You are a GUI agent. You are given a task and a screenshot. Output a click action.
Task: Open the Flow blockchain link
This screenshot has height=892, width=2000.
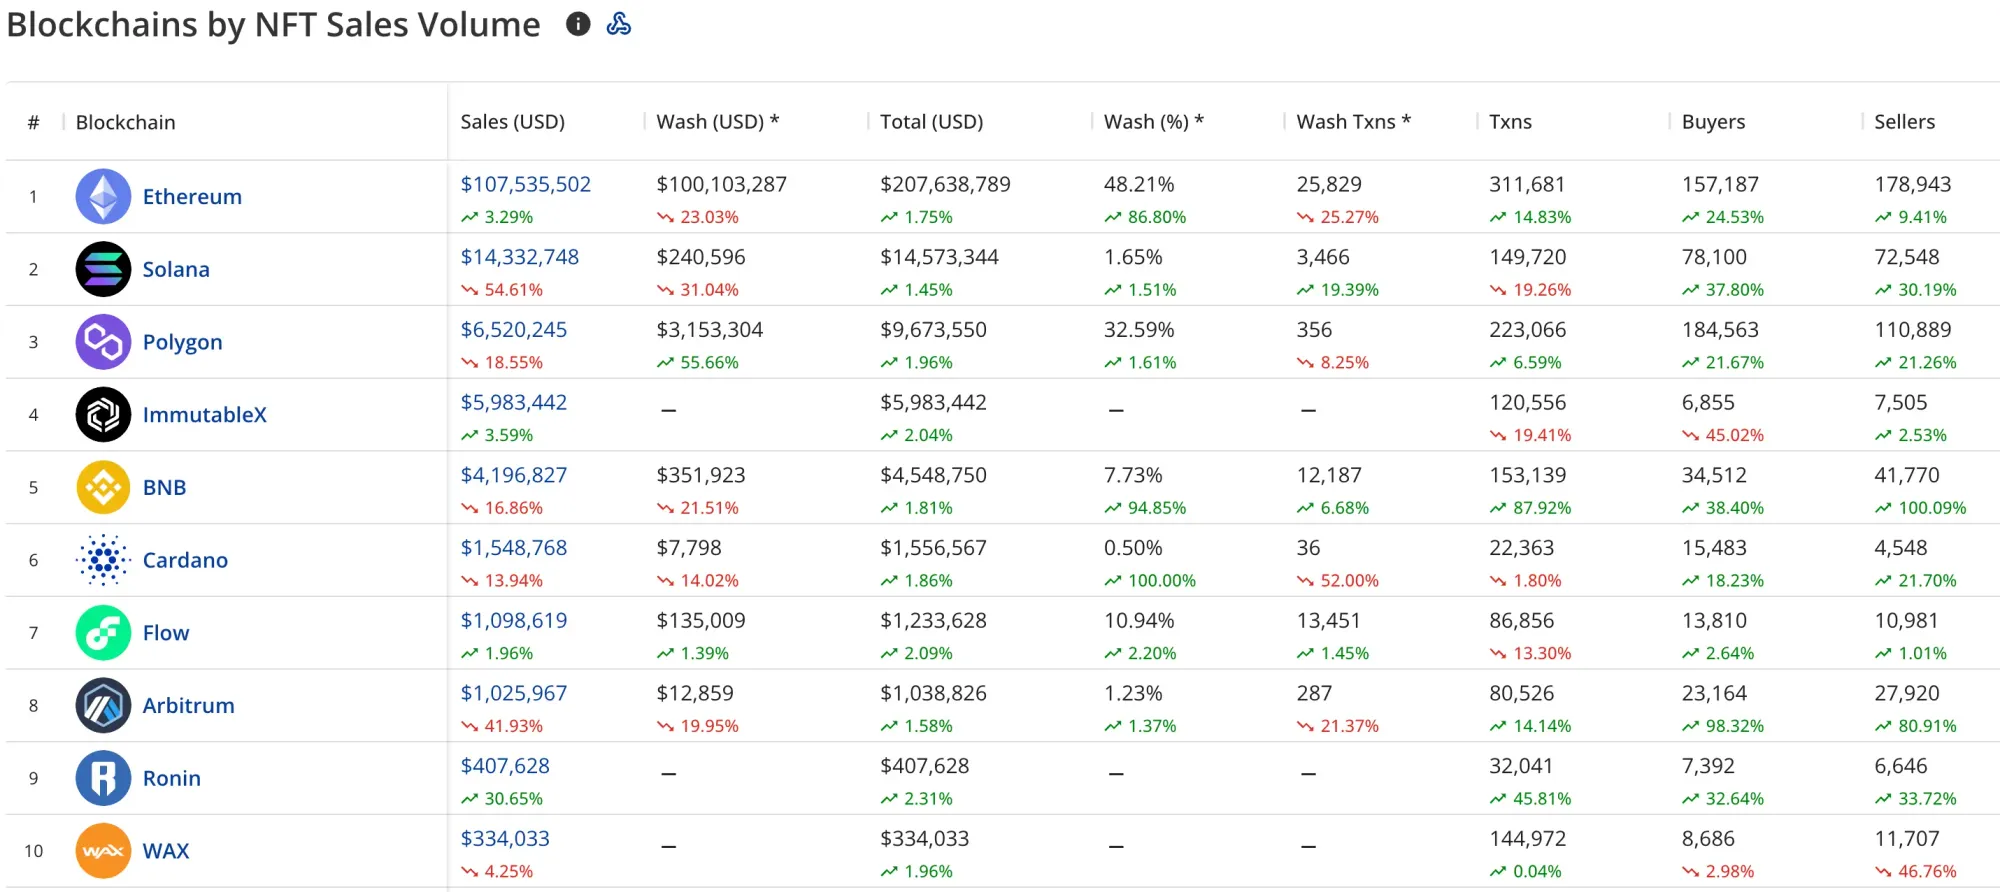[165, 633]
